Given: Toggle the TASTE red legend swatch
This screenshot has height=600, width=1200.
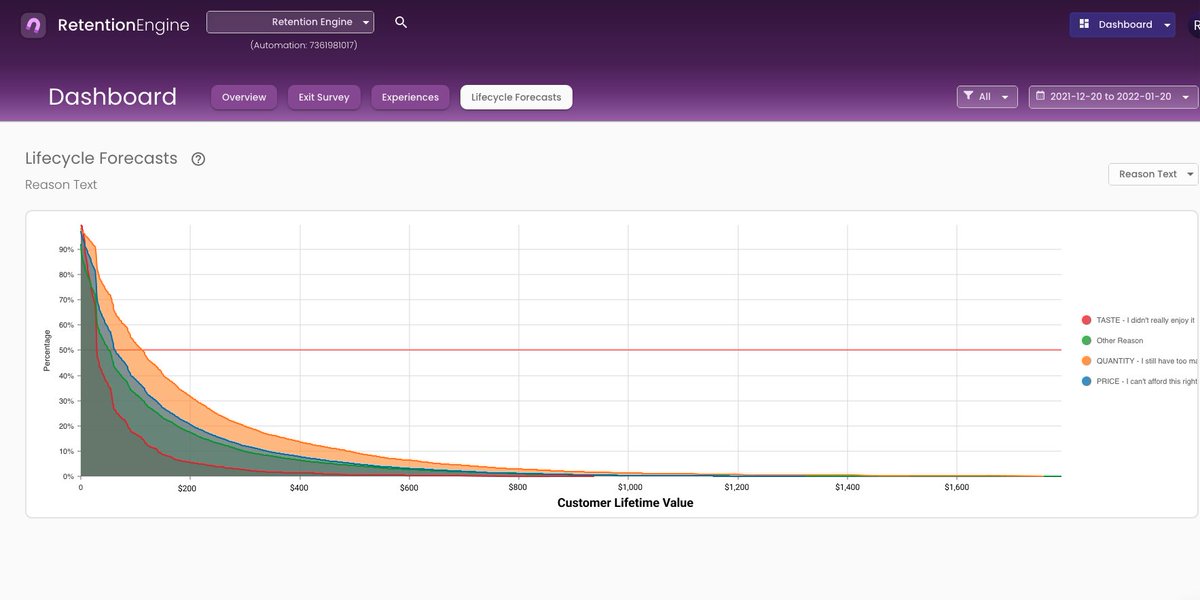Looking at the screenshot, I should 1086,320.
